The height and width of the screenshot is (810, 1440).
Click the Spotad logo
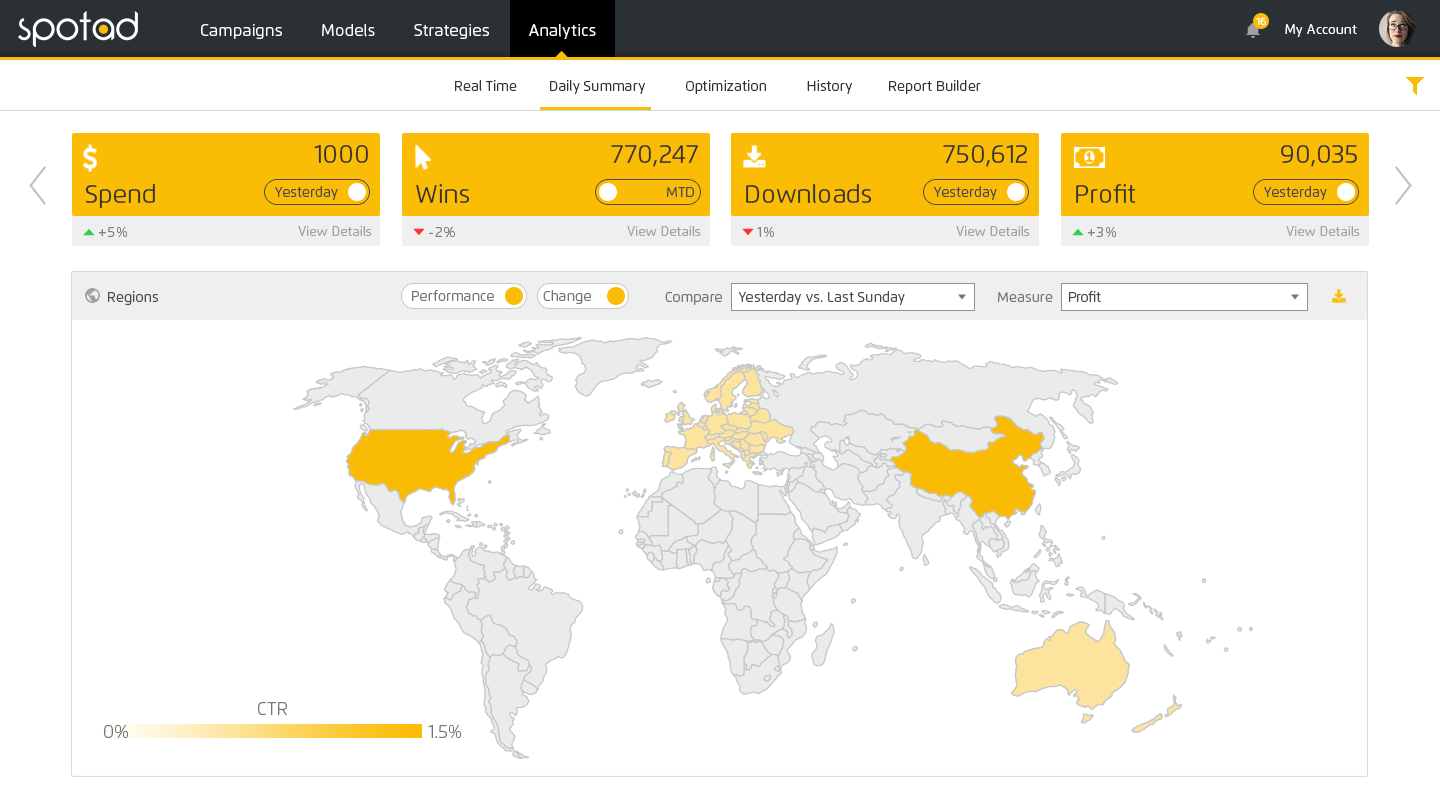tap(78, 29)
